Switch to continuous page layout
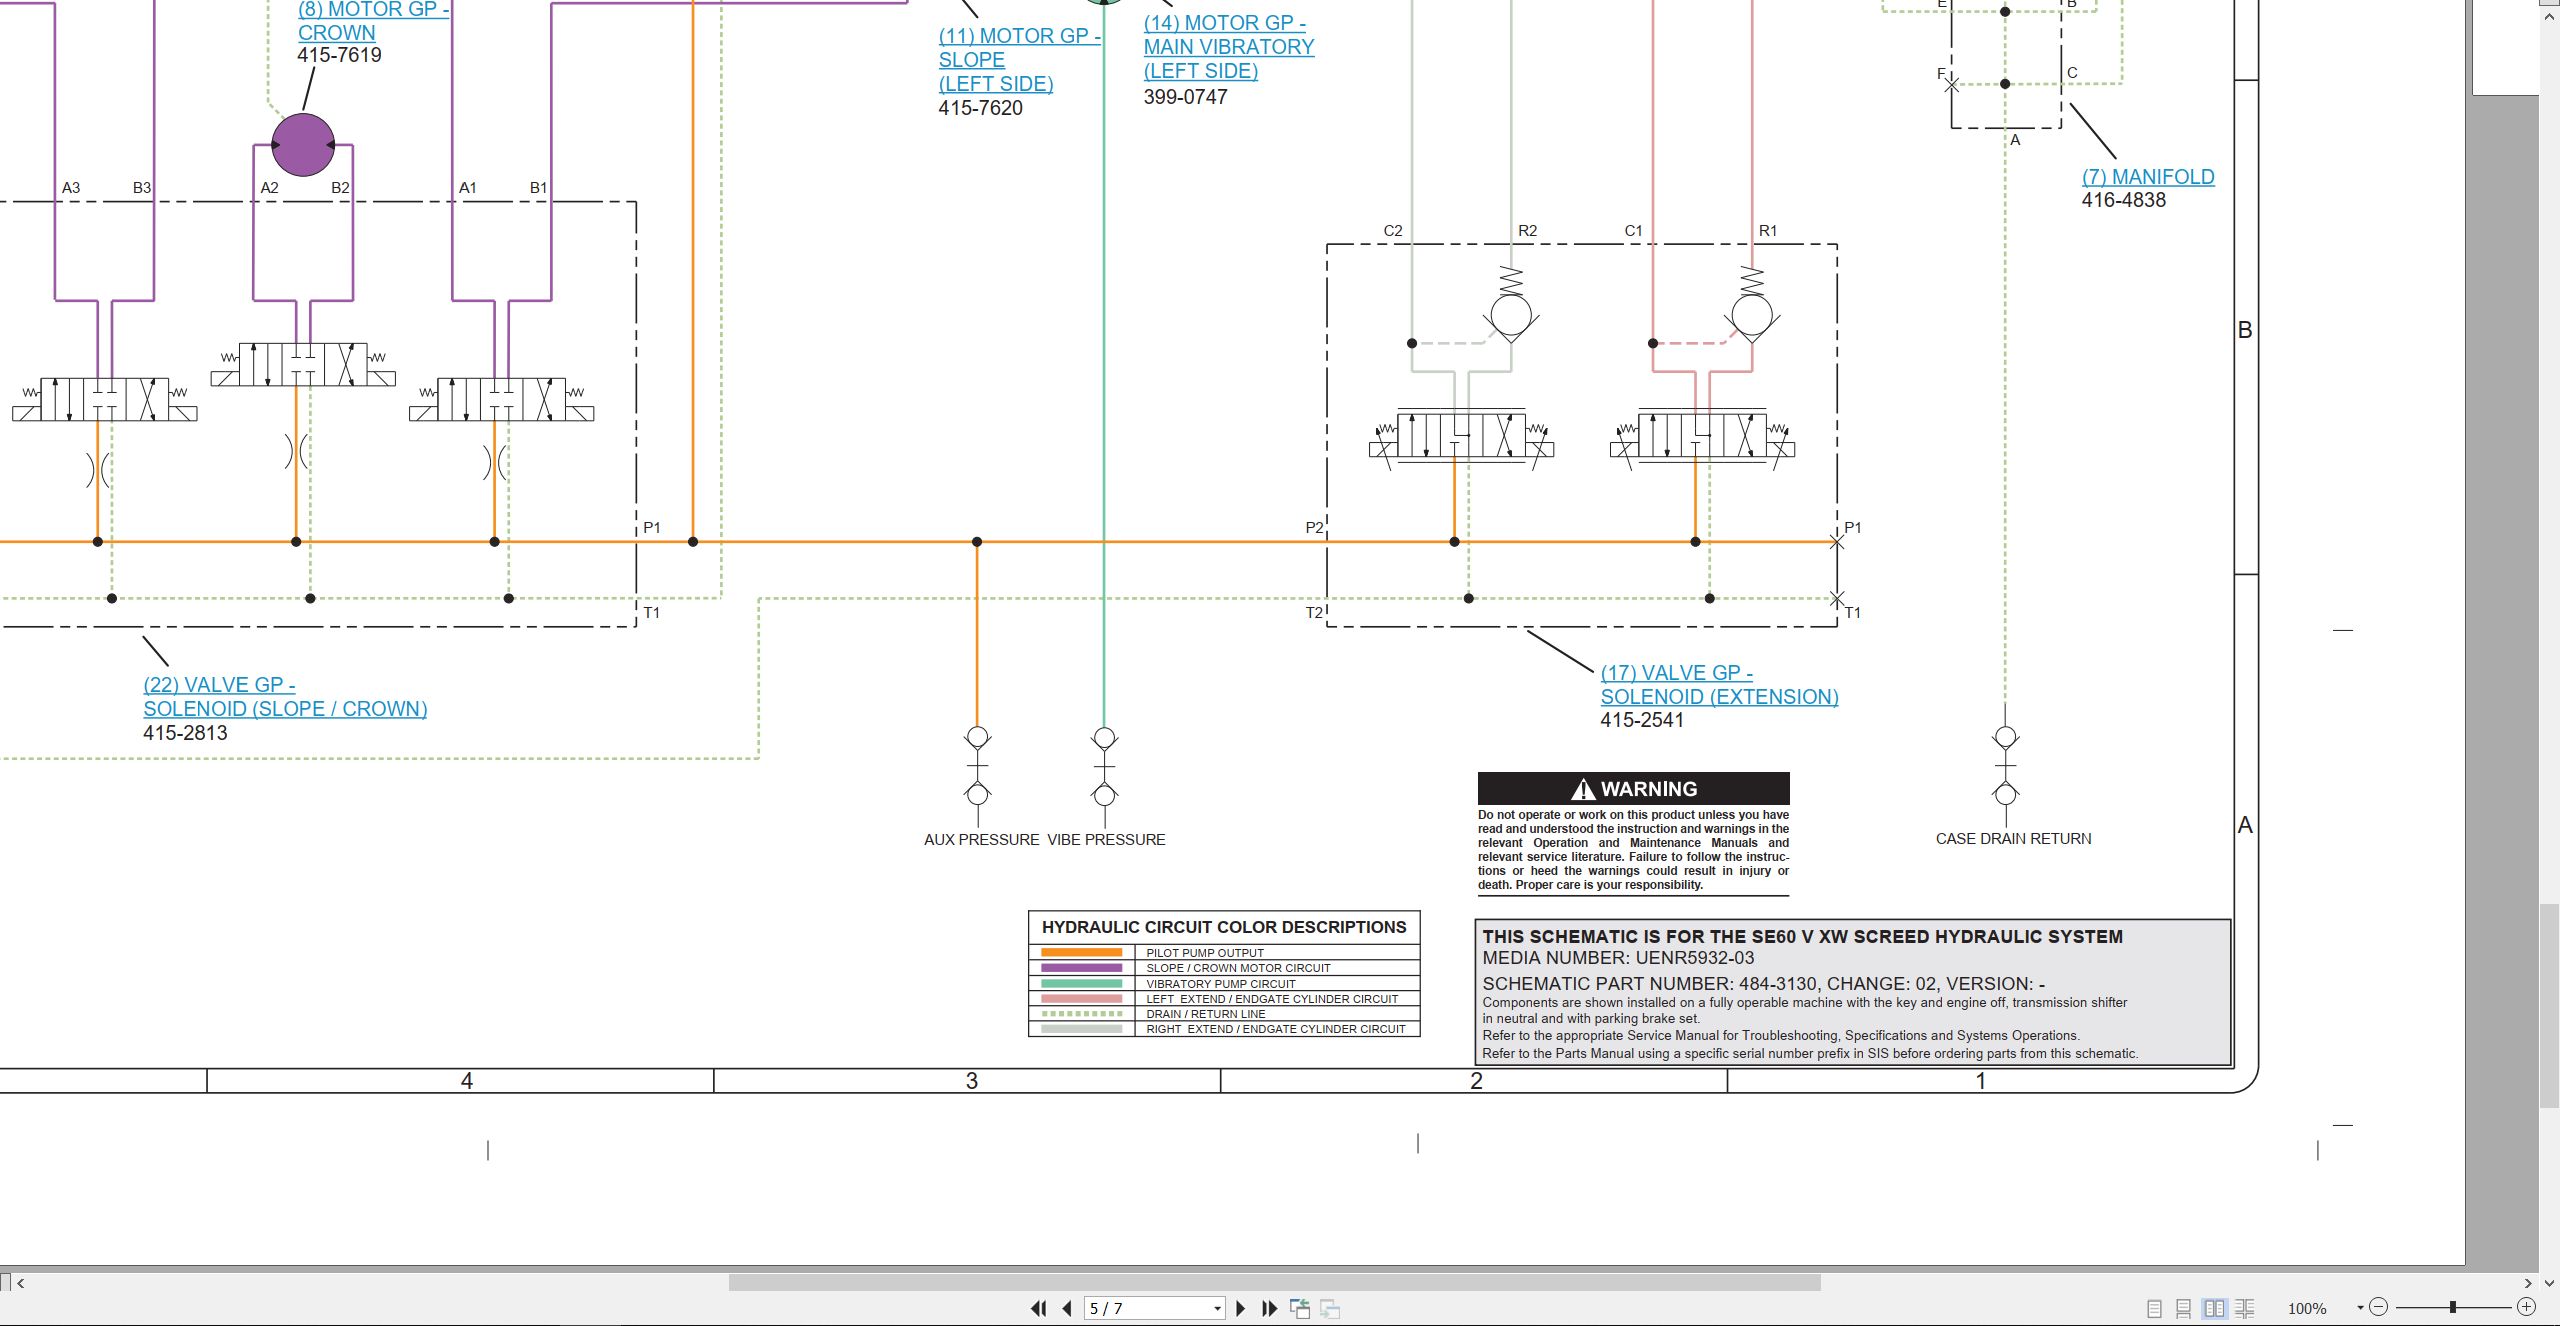Screen dimensions: 2560x1326 coord(2184,1308)
